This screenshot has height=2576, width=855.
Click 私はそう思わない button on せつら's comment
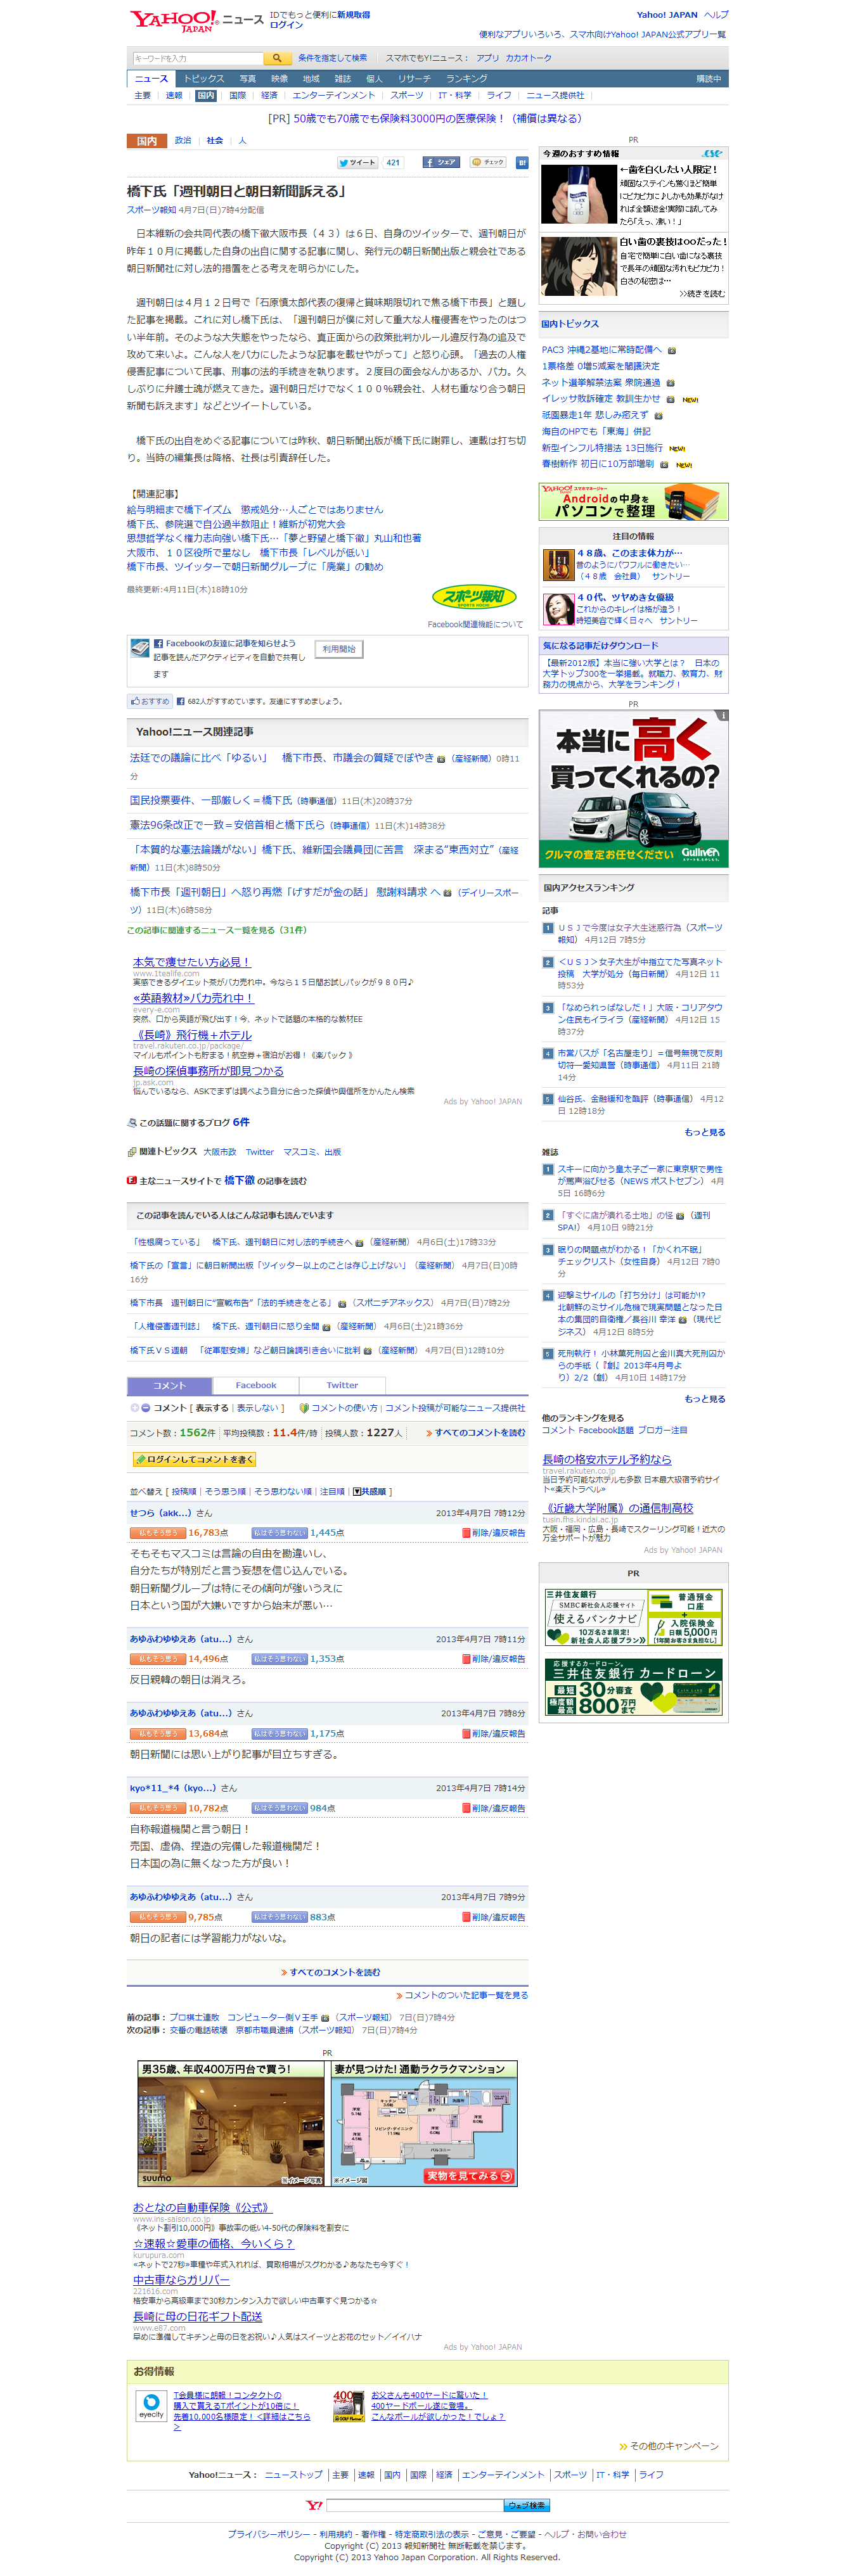279,1532
